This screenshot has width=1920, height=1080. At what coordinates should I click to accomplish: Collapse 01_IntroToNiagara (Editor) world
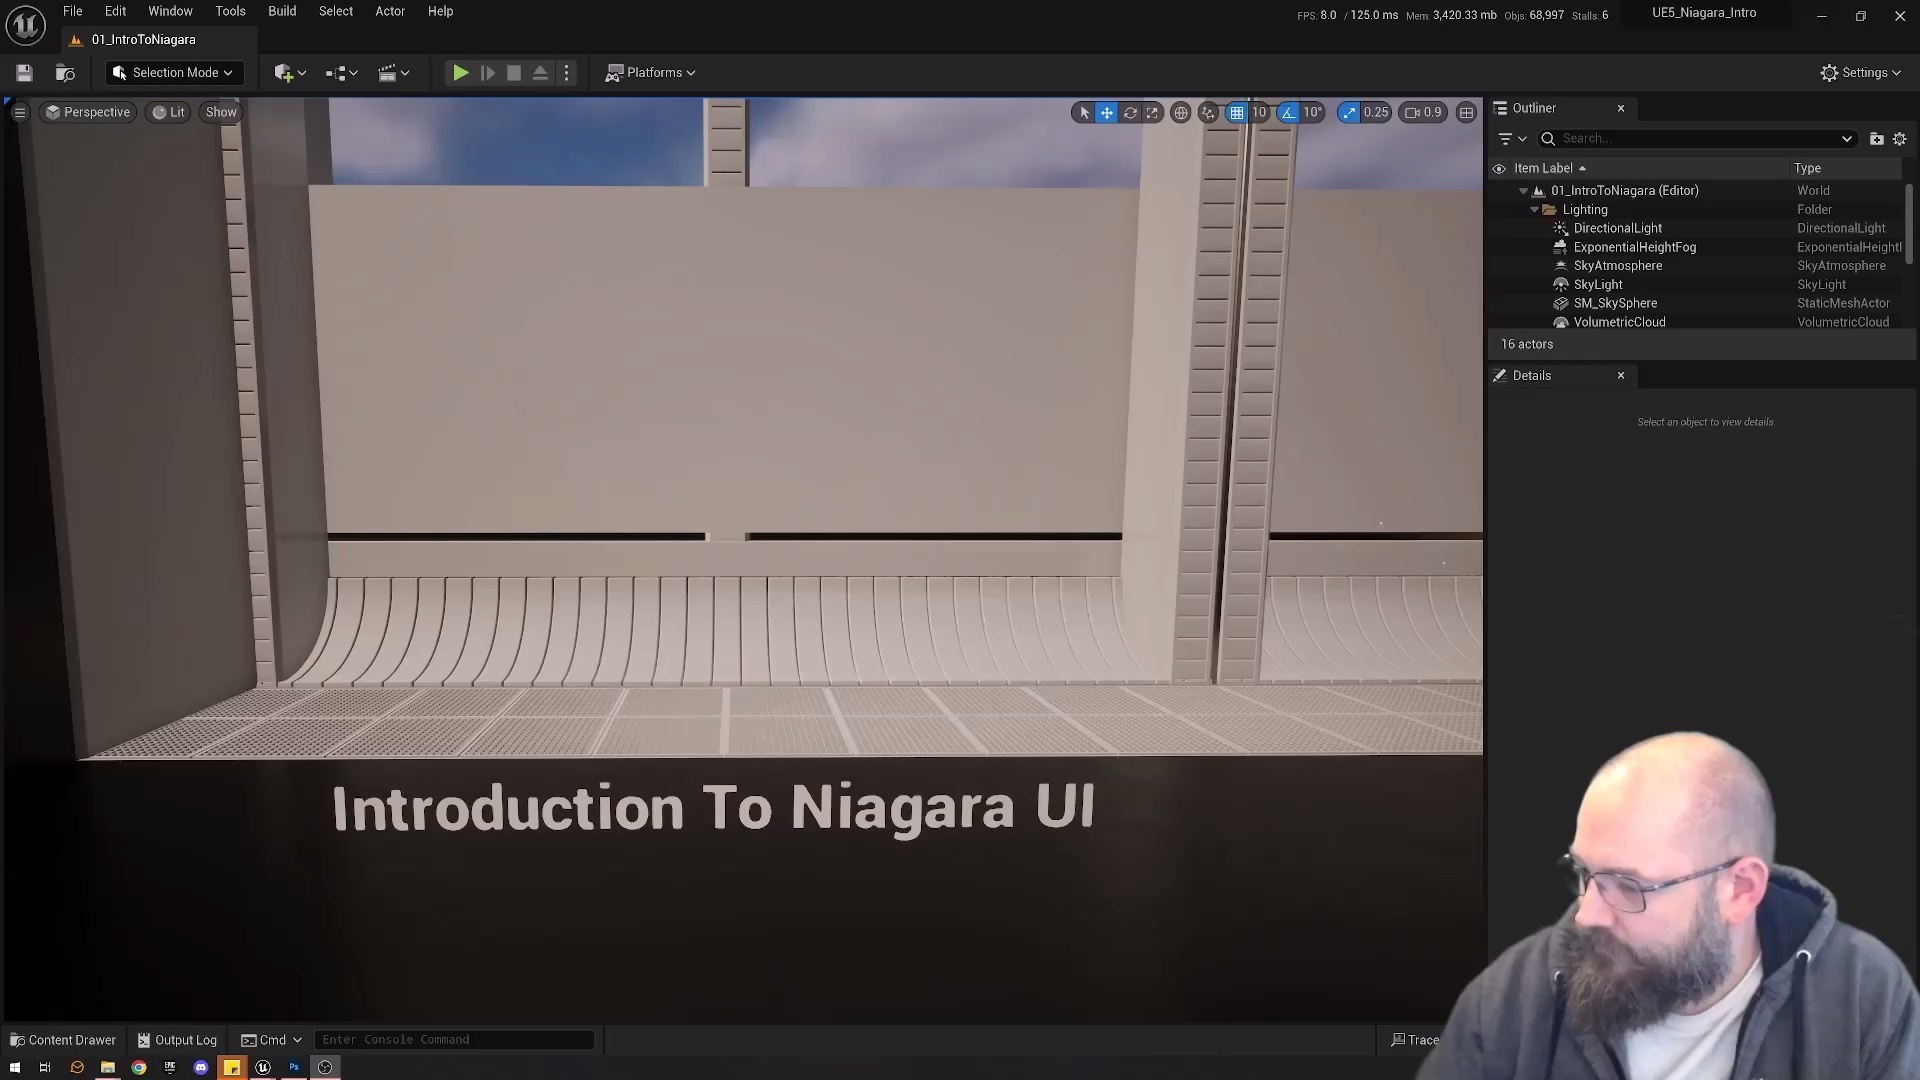(1524, 191)
